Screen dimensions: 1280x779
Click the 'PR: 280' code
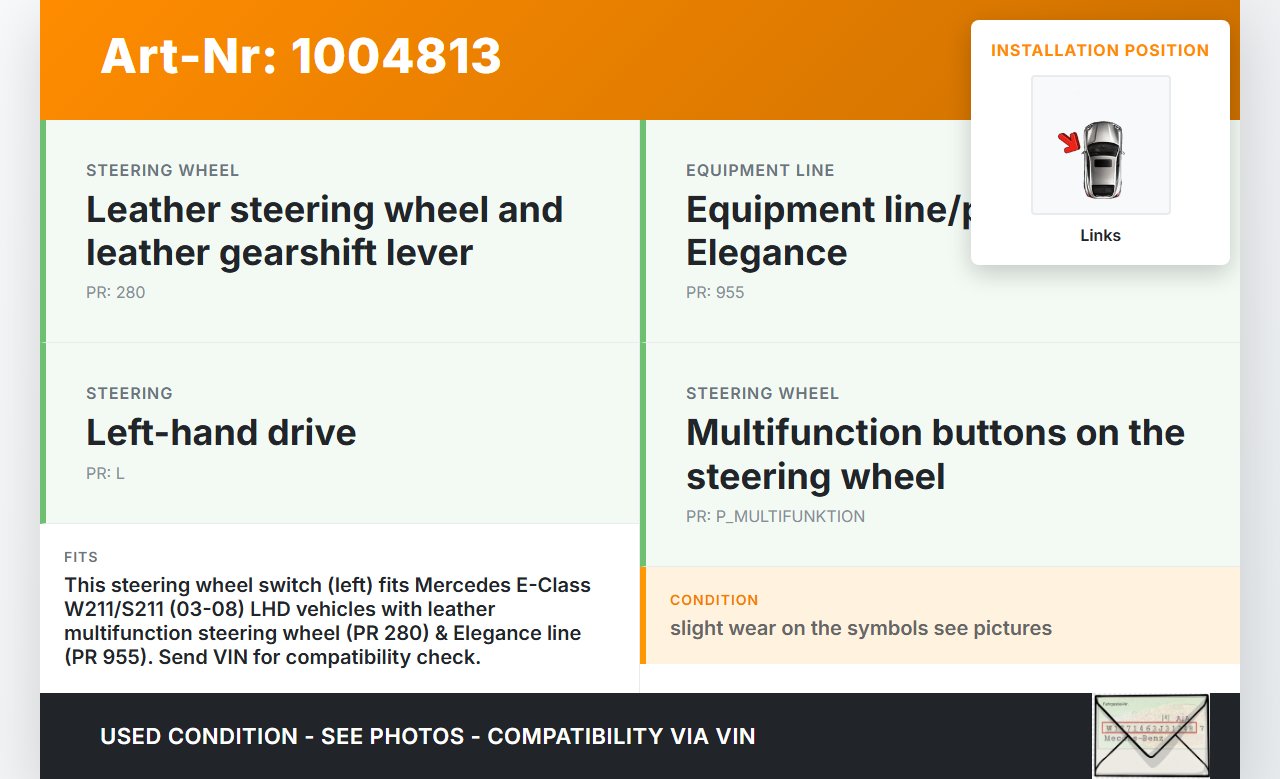115,293
